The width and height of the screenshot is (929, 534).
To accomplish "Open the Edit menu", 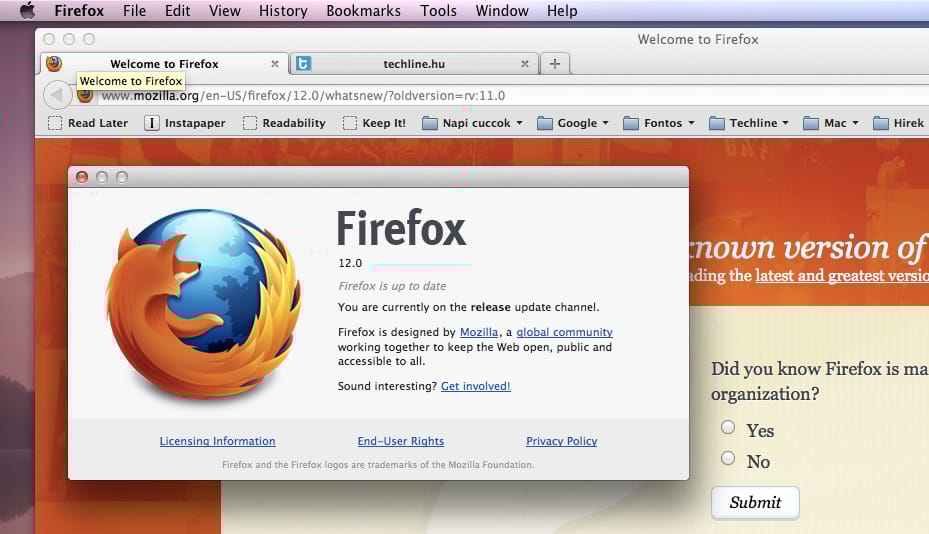I will coord(178,11).
